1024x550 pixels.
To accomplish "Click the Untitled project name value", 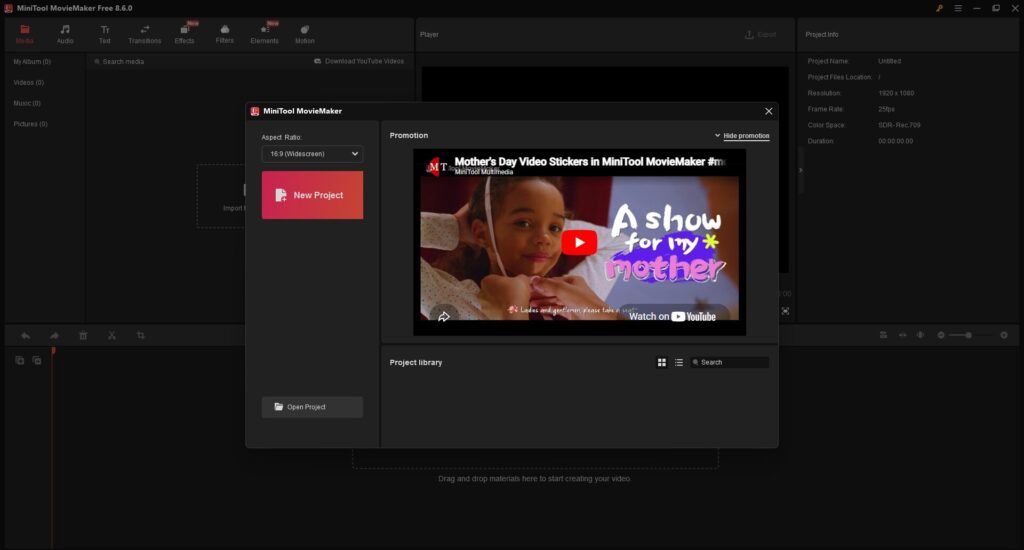I will [x=889, y=61].
